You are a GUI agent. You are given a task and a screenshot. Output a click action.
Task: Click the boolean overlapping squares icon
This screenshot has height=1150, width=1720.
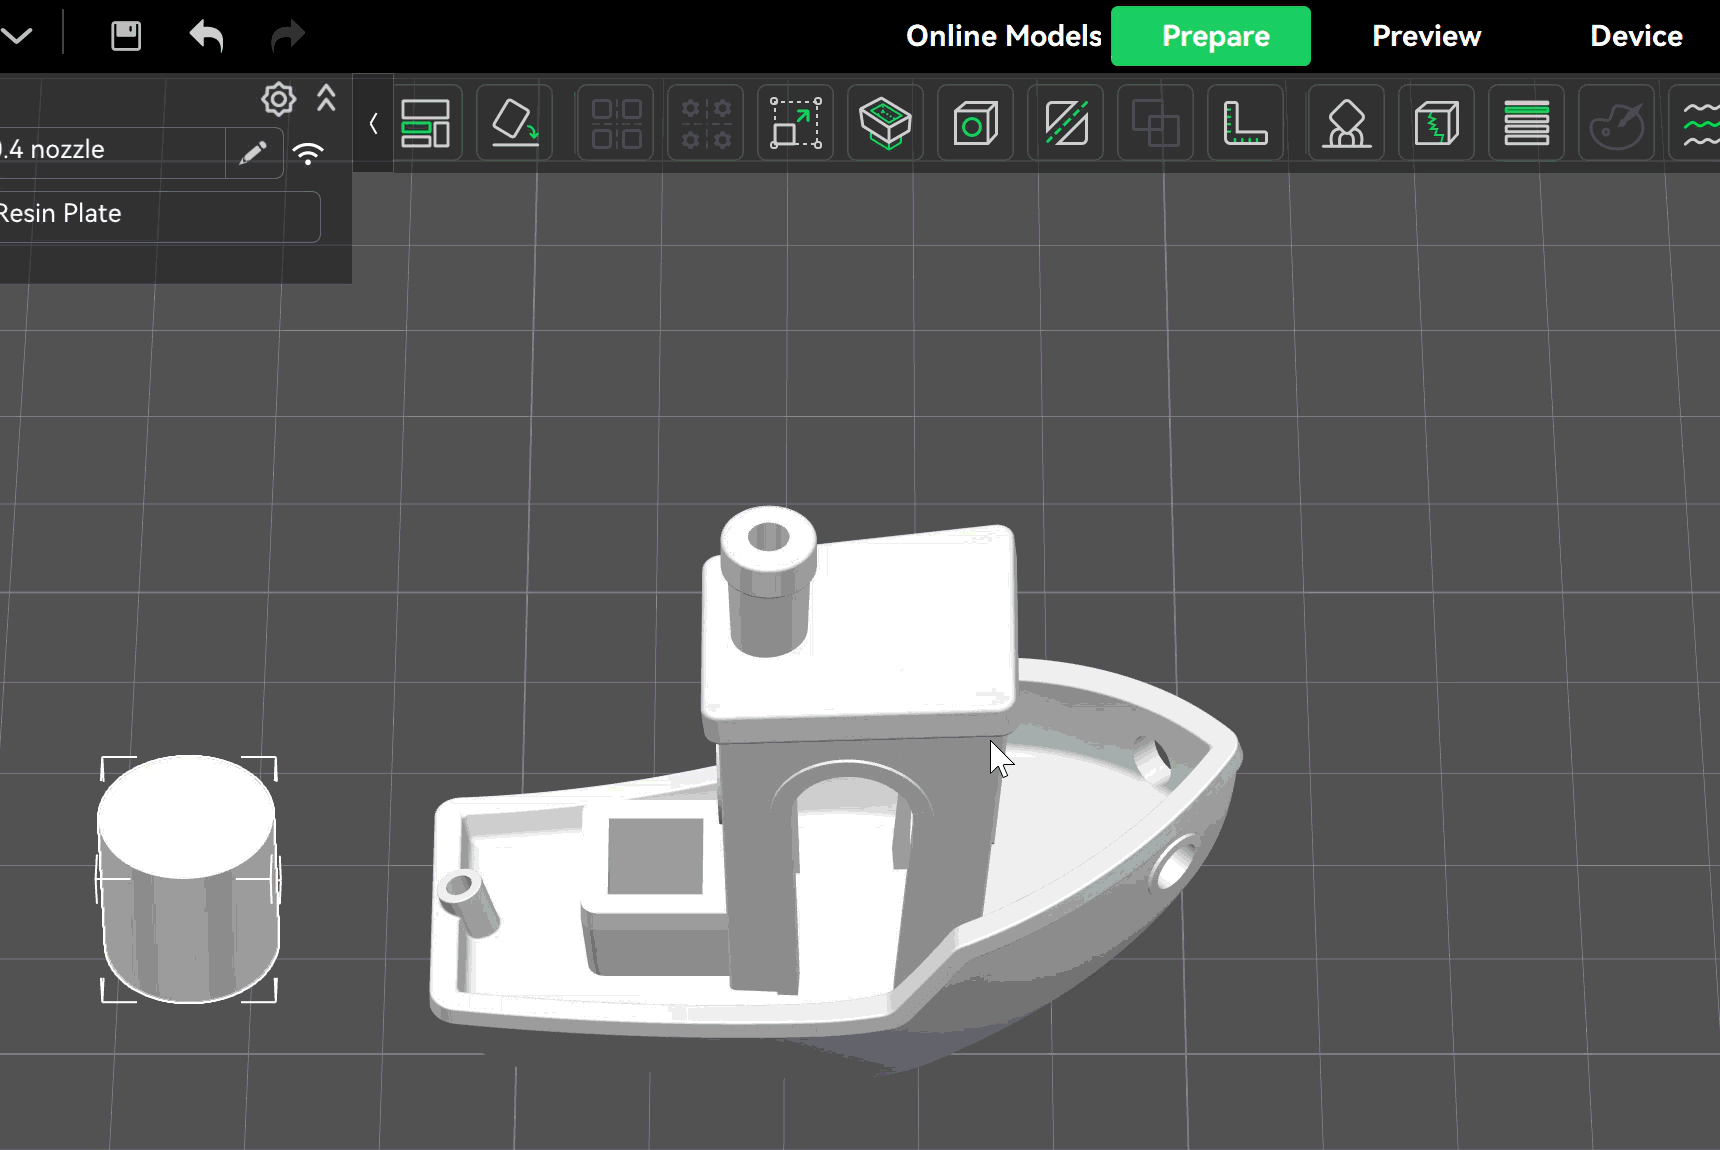(x=1156, y=124)
